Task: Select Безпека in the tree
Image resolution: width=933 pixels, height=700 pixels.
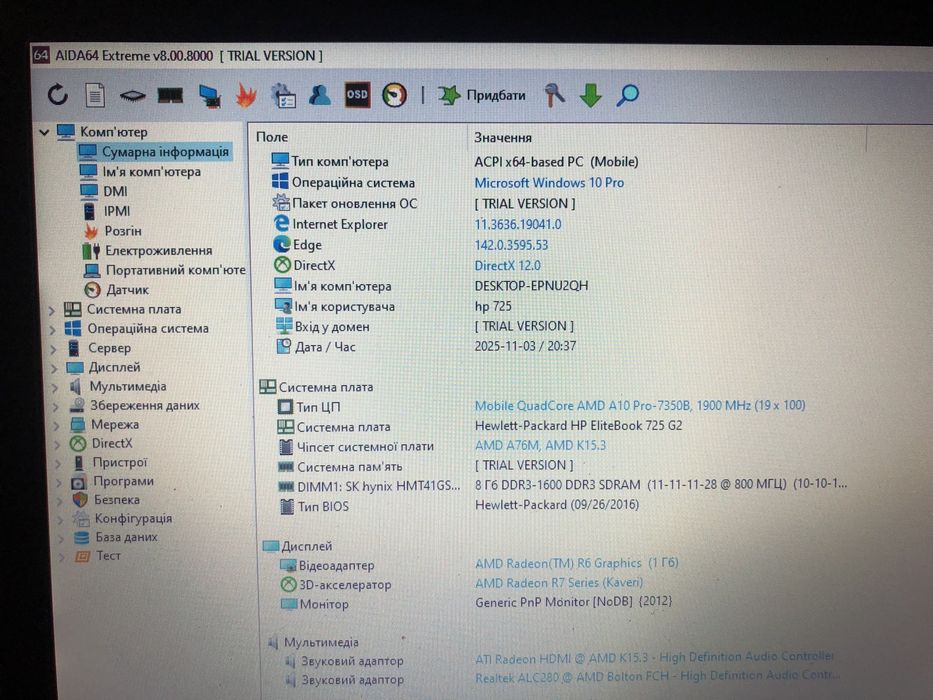Action: (x=117, y=499)
